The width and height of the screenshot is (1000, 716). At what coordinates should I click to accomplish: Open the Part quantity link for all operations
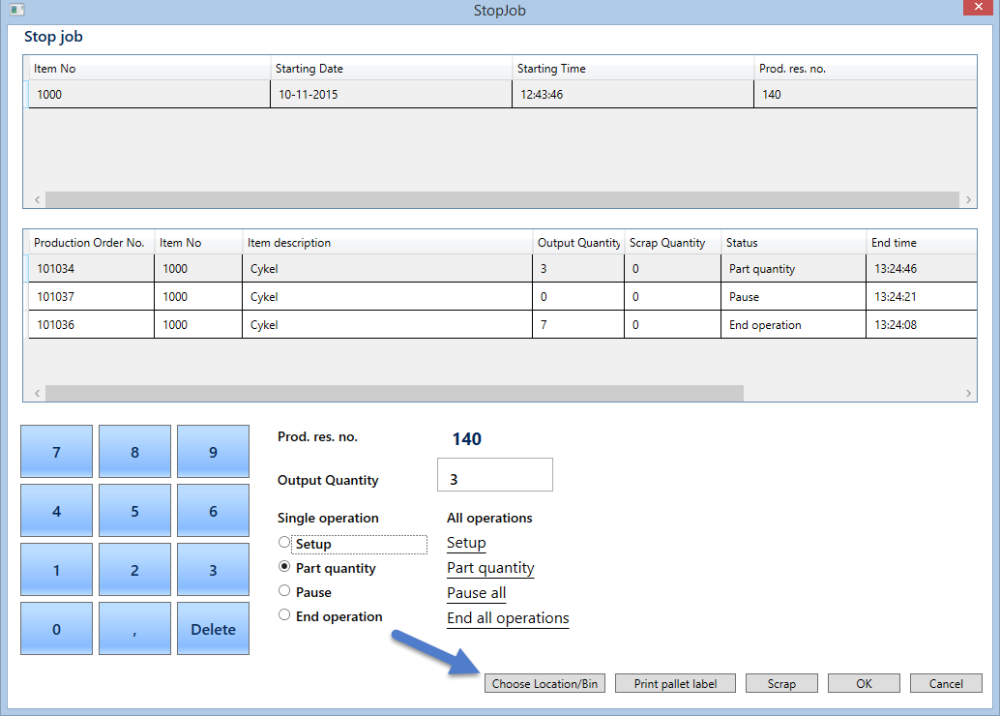pos(490,567)
